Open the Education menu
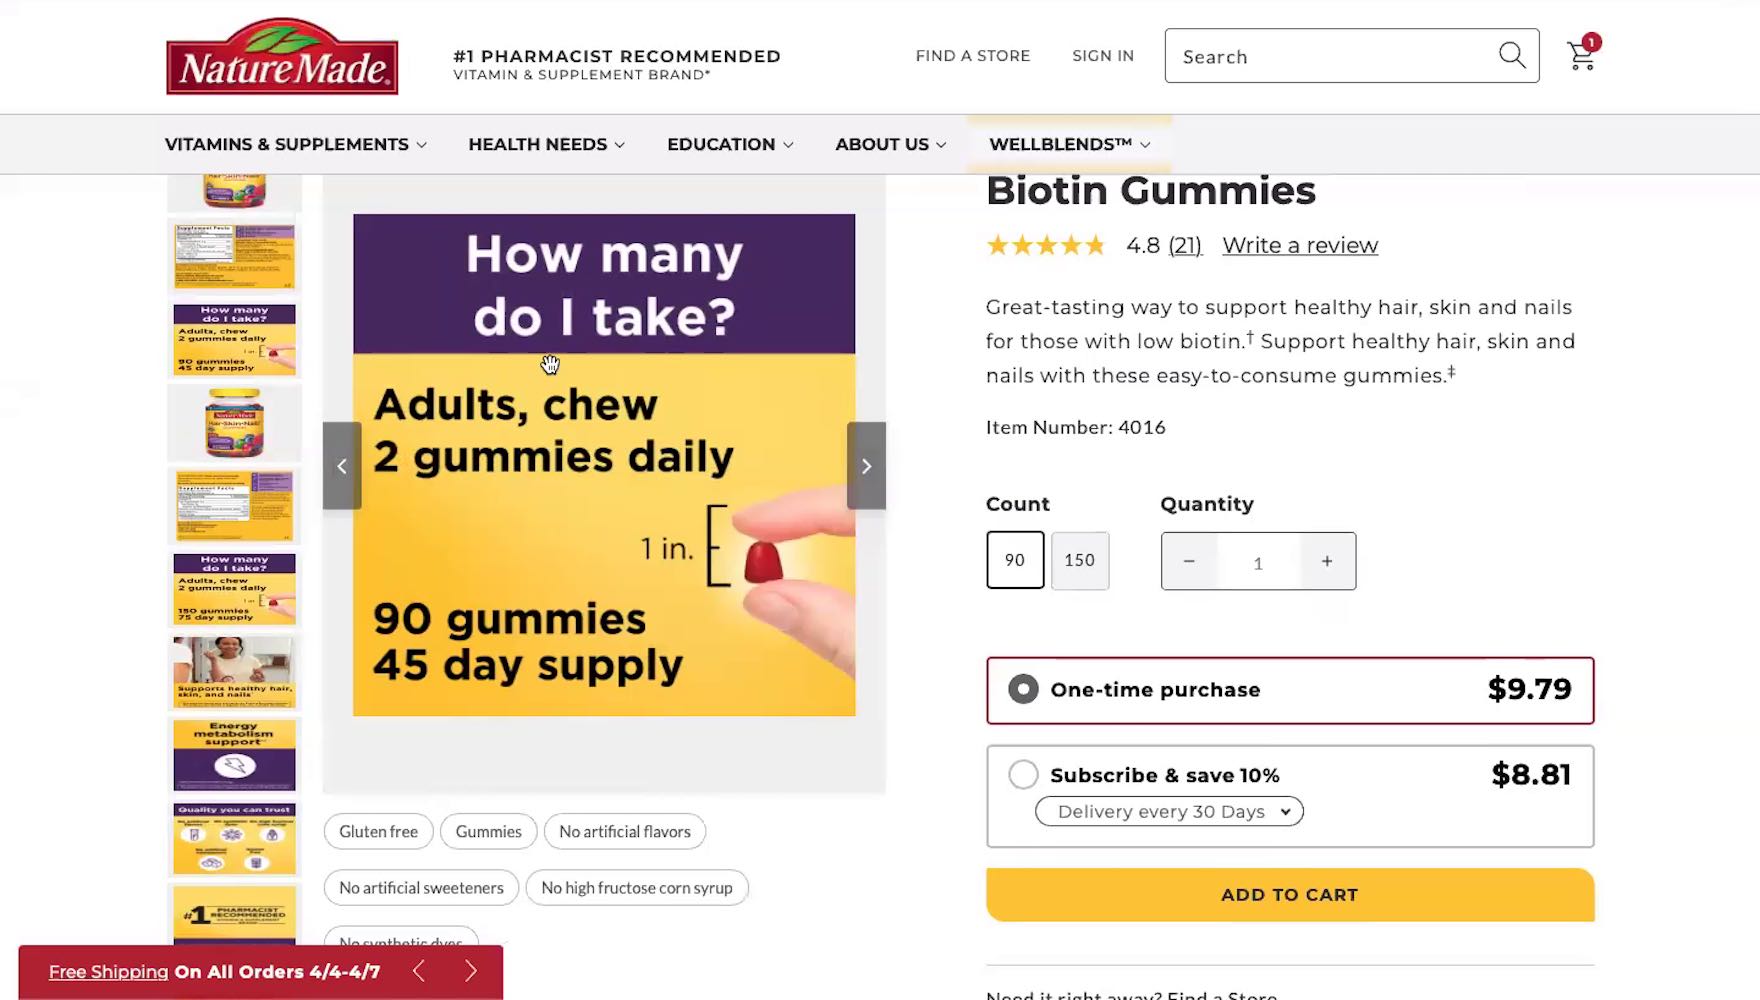The height and width of the screenshot is (1000, 1760). tap(730, 144)
